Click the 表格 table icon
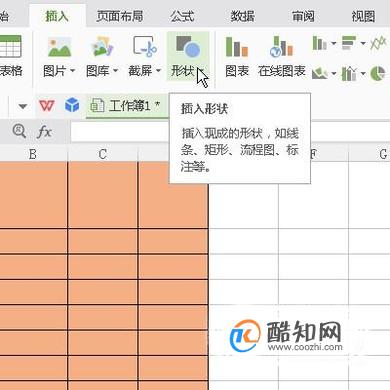The image size is (390, 390). pos(11,46)
